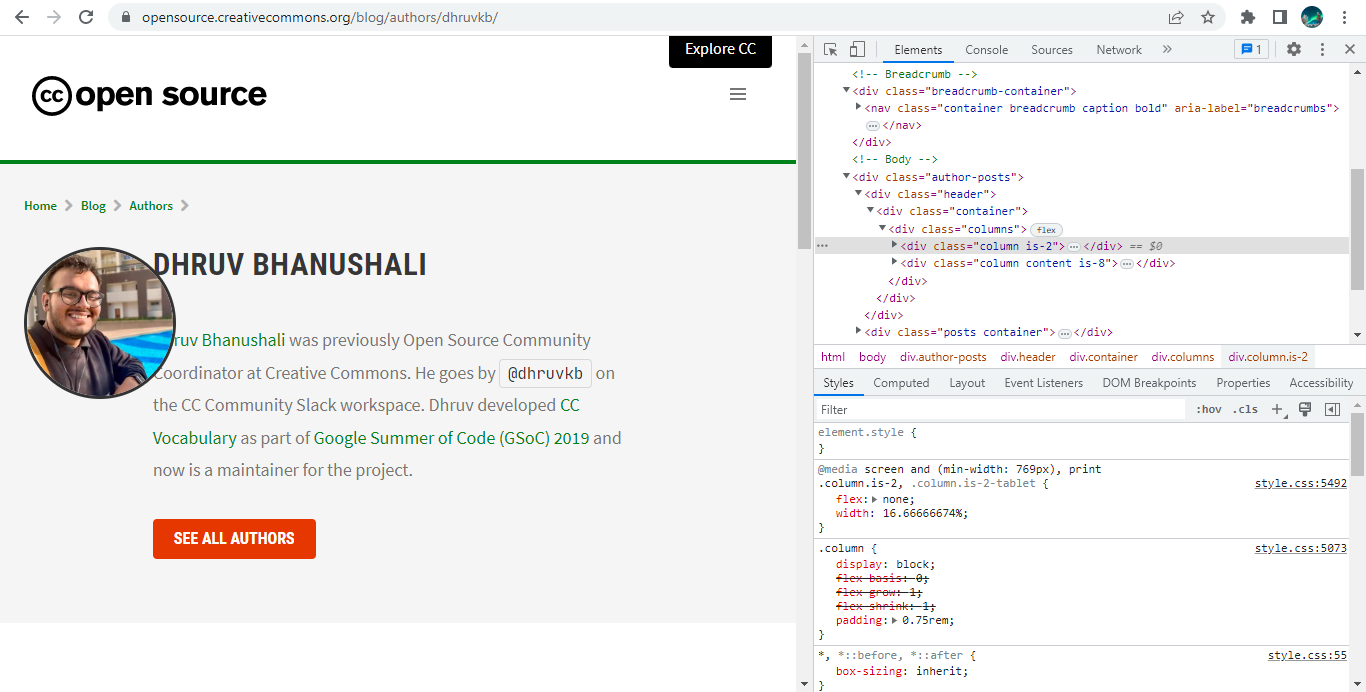Open the Accessibility tab
Image resolution: width=1366 pixels, height=692 pixels.
tap(1321, 383)
